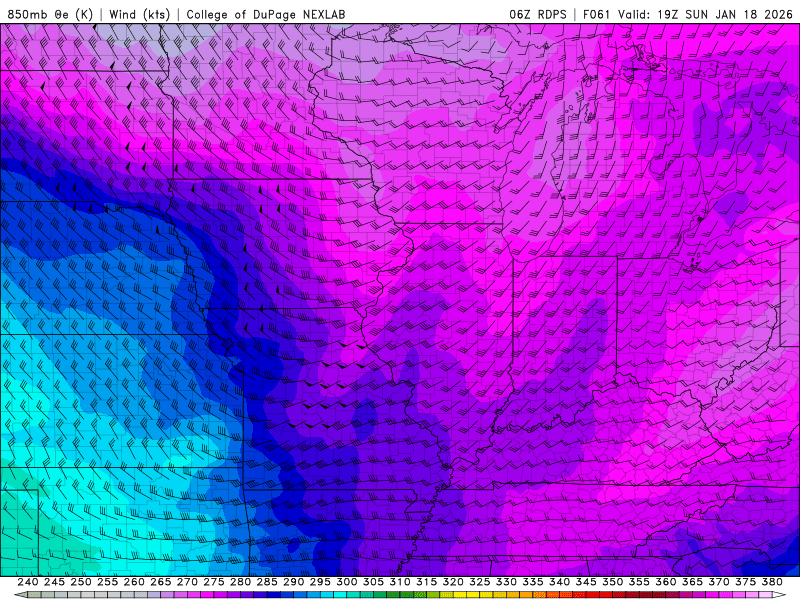Click the 305 scale label
The height and width of the screenshot is (600, 800).
[373, 582]
